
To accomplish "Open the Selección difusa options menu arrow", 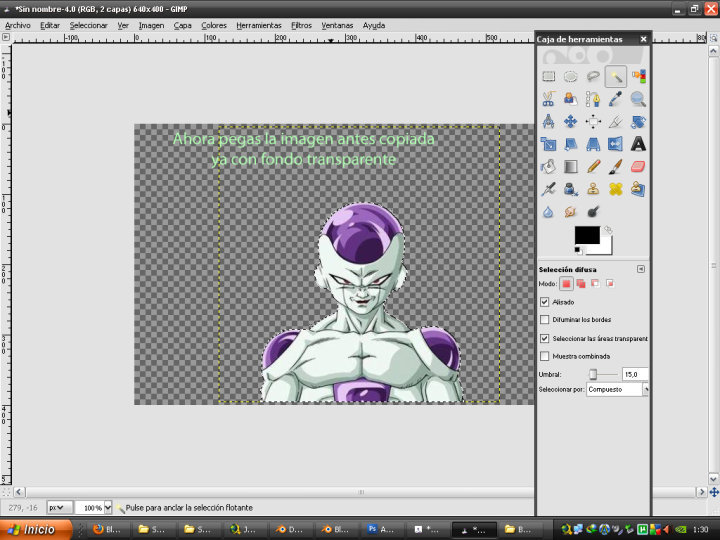I will coord(641,269).
